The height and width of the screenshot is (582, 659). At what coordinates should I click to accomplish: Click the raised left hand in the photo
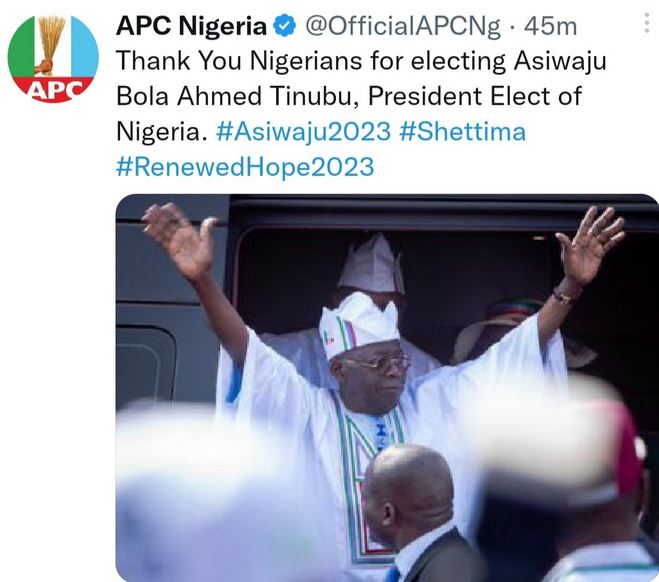coord(178,240)
